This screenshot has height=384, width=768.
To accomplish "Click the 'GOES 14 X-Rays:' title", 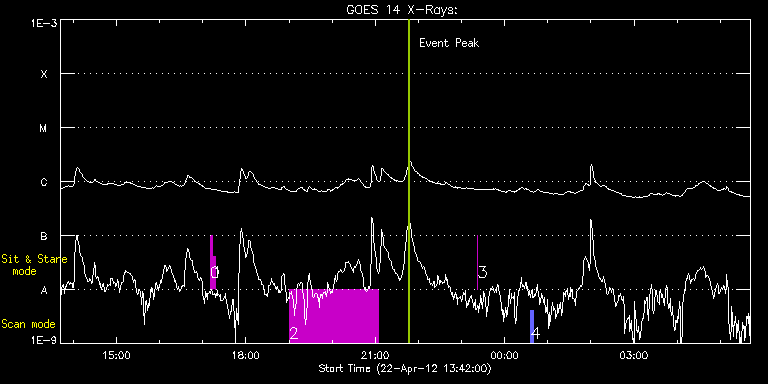I will (x=401, y=10).
